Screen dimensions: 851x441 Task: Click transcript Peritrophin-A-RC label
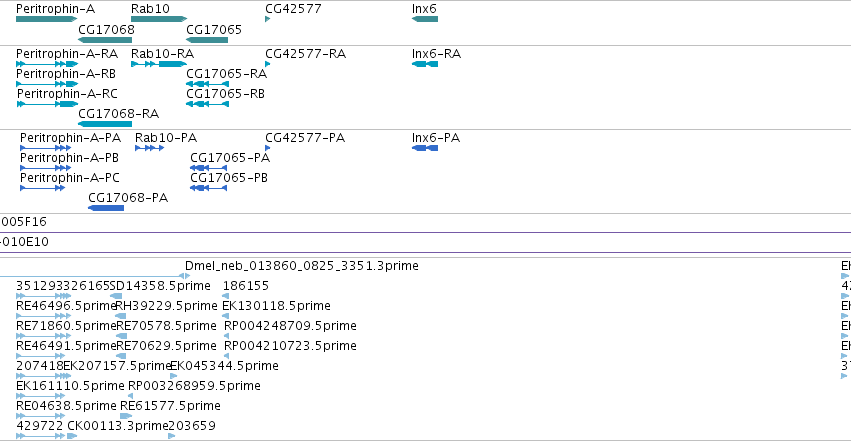point(67,94)
